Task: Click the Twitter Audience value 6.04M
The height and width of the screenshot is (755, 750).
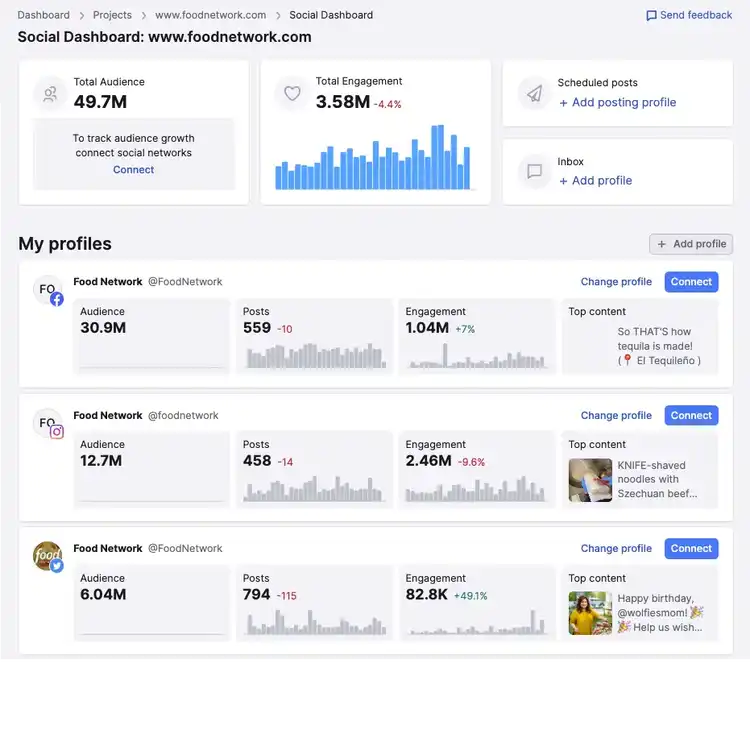Action: [x=103, y=595]
